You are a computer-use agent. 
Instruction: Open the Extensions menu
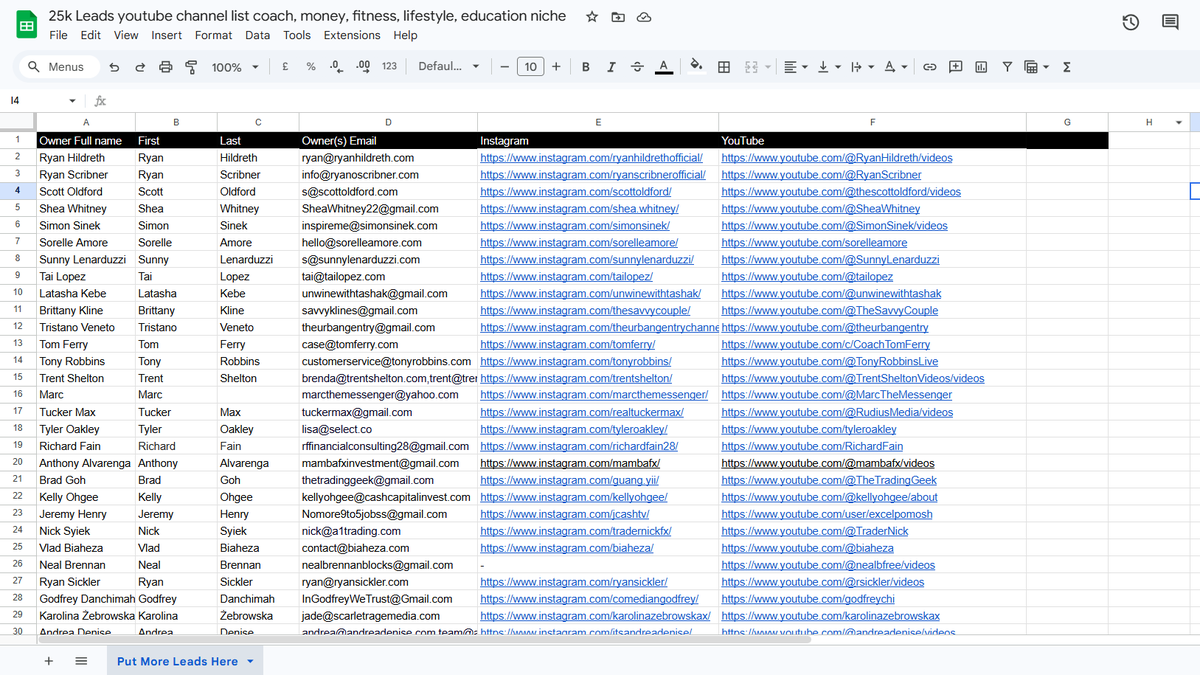pyautogui.click(x=352, y=35)
